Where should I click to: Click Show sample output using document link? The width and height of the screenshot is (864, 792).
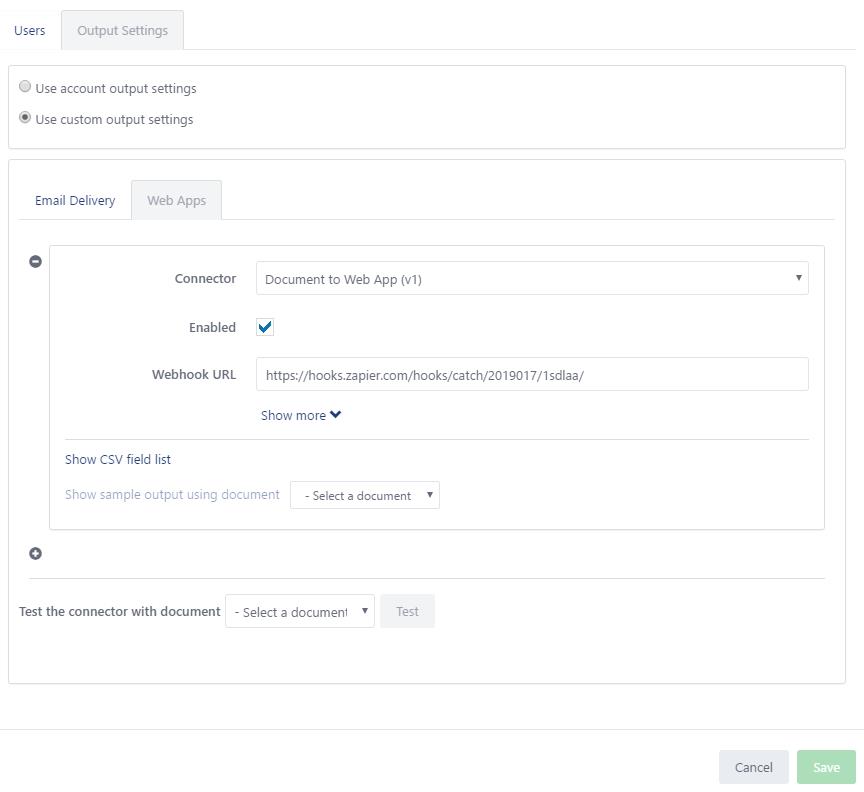click(172, 494)
